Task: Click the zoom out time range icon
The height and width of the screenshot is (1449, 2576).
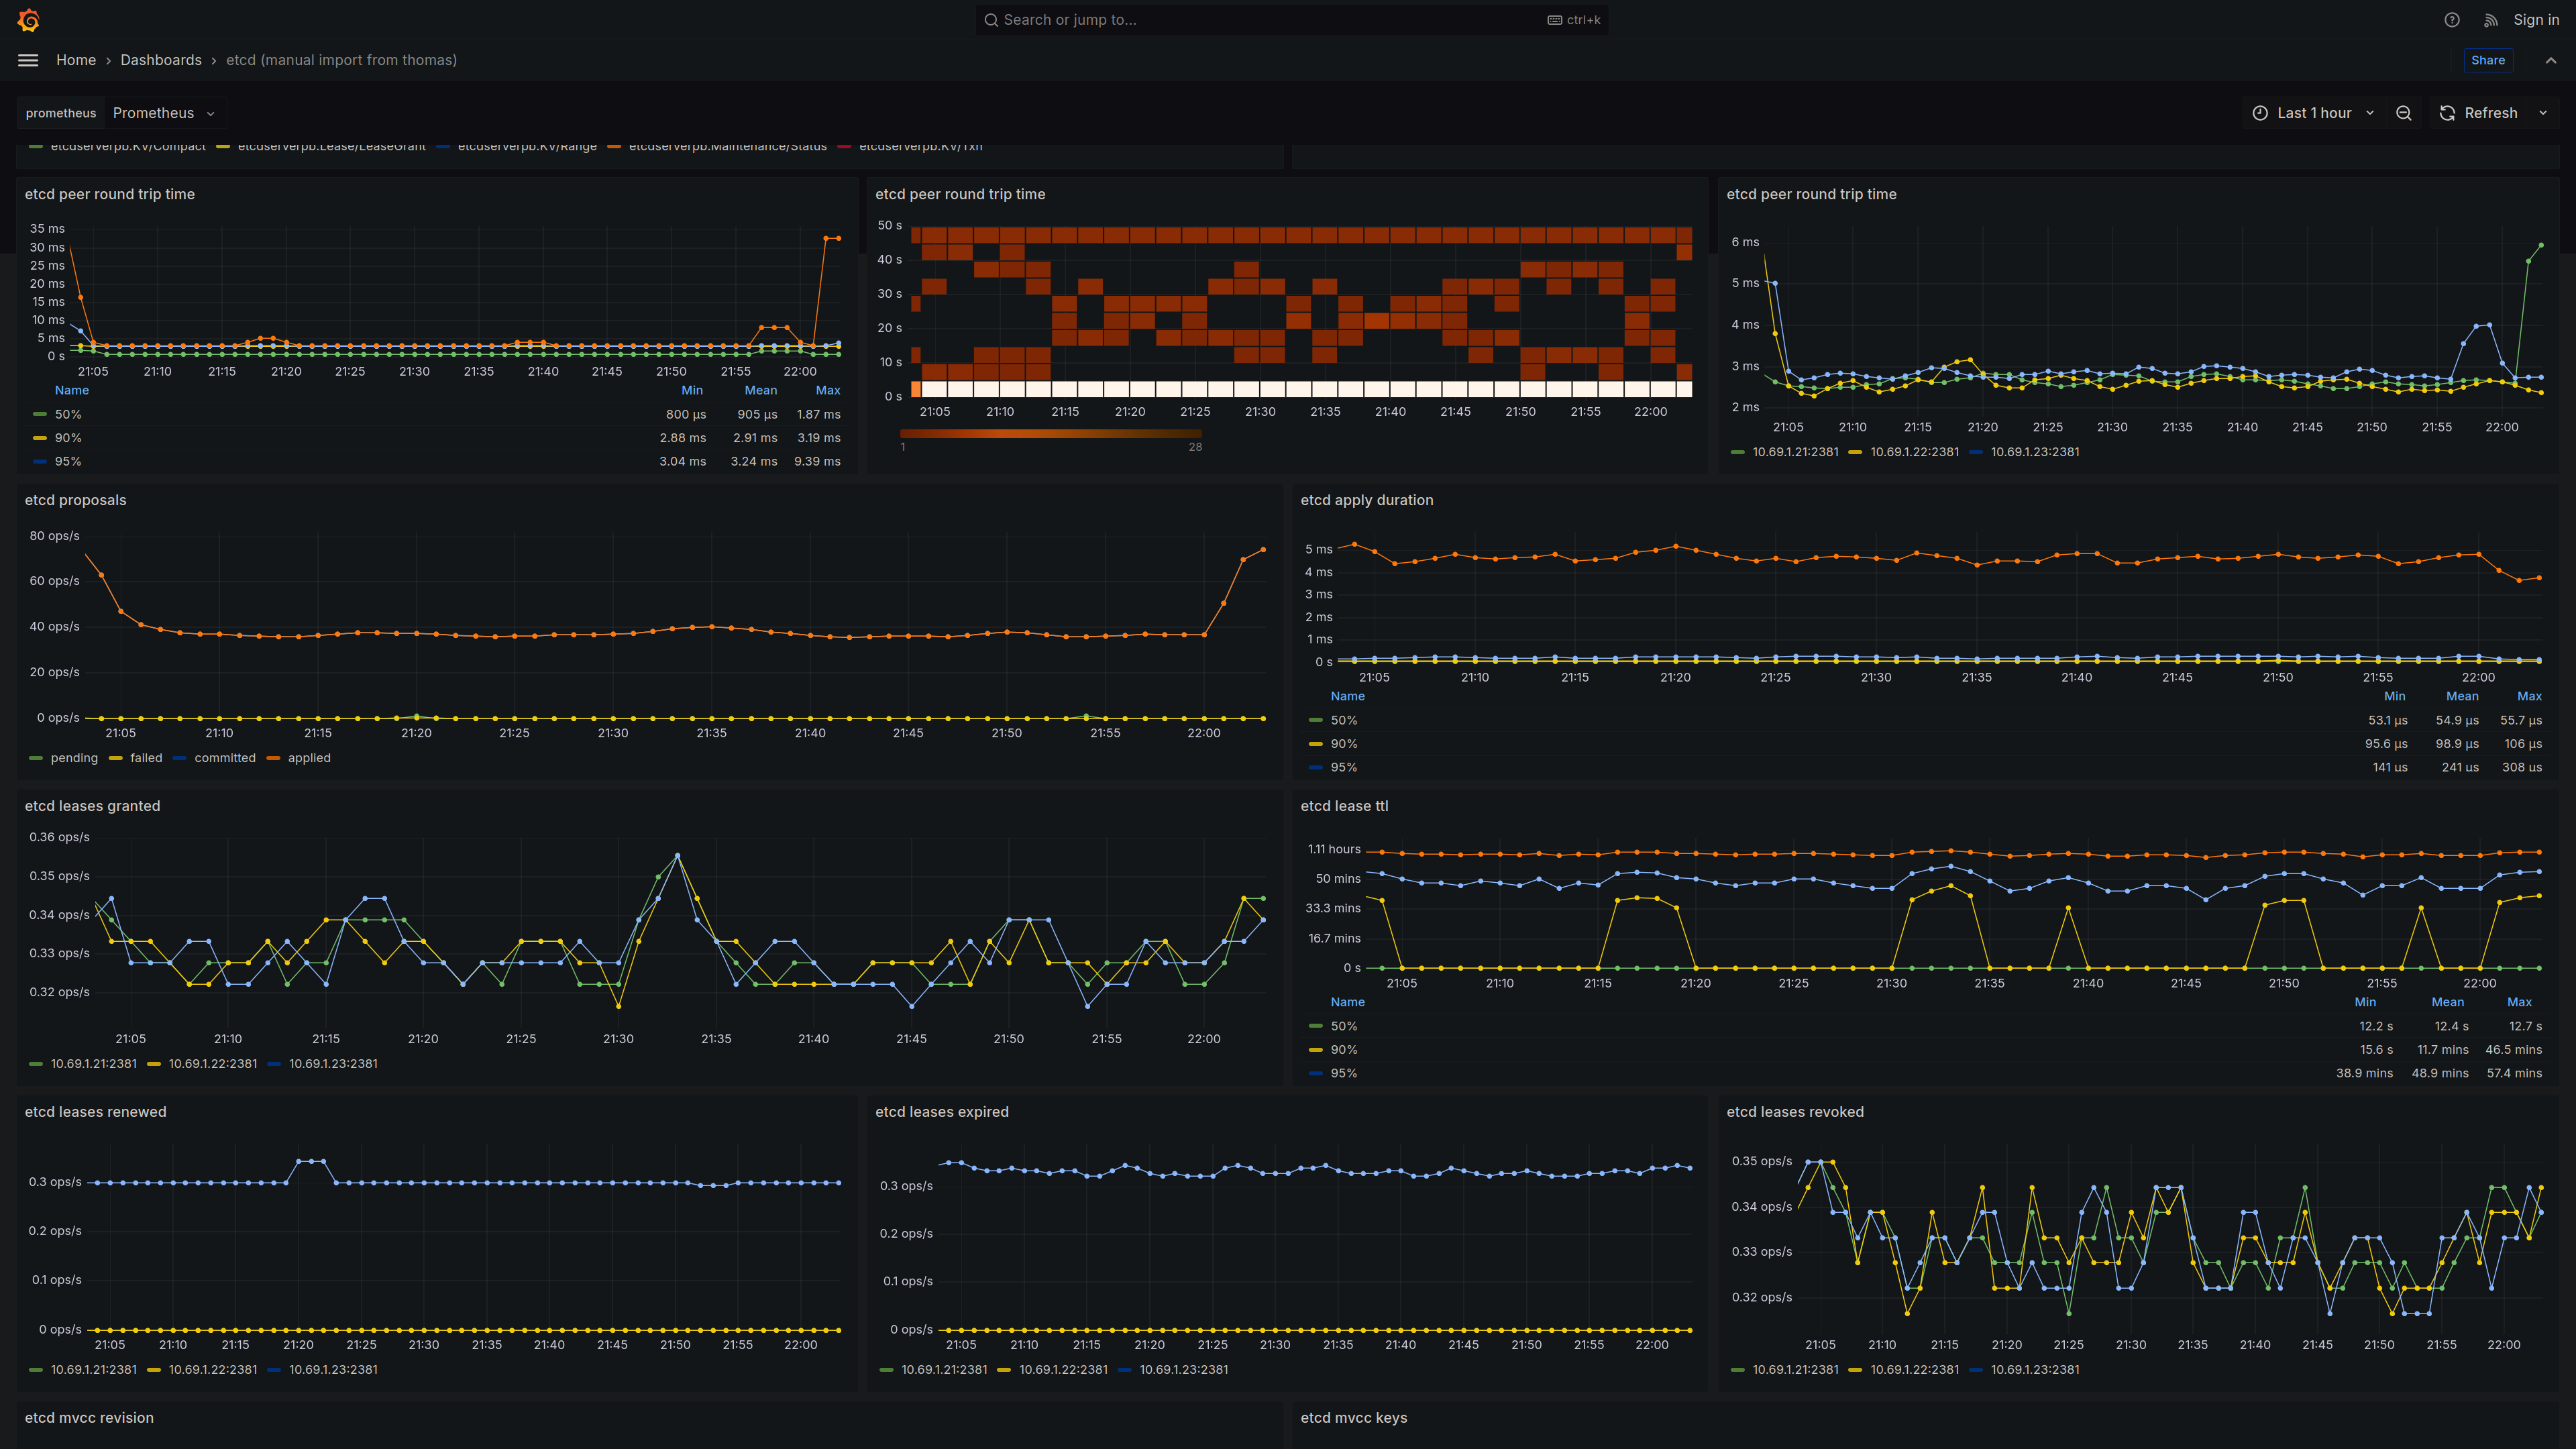Action: tap(2404, 113)
